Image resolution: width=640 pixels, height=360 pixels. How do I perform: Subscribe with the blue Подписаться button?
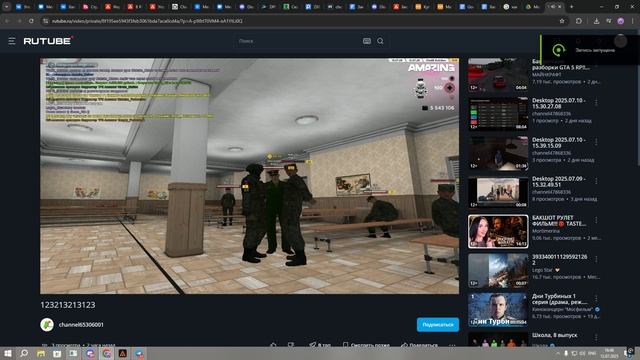[438, 324]
